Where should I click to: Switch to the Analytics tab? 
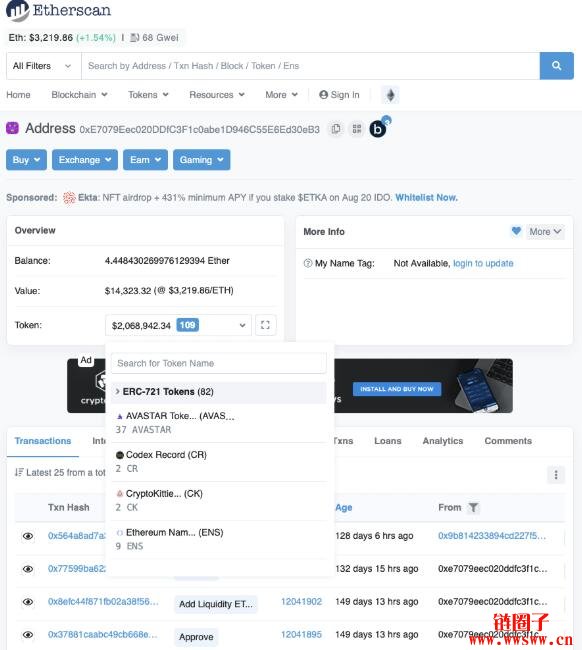pyautogui.click(x=443, y=441)
